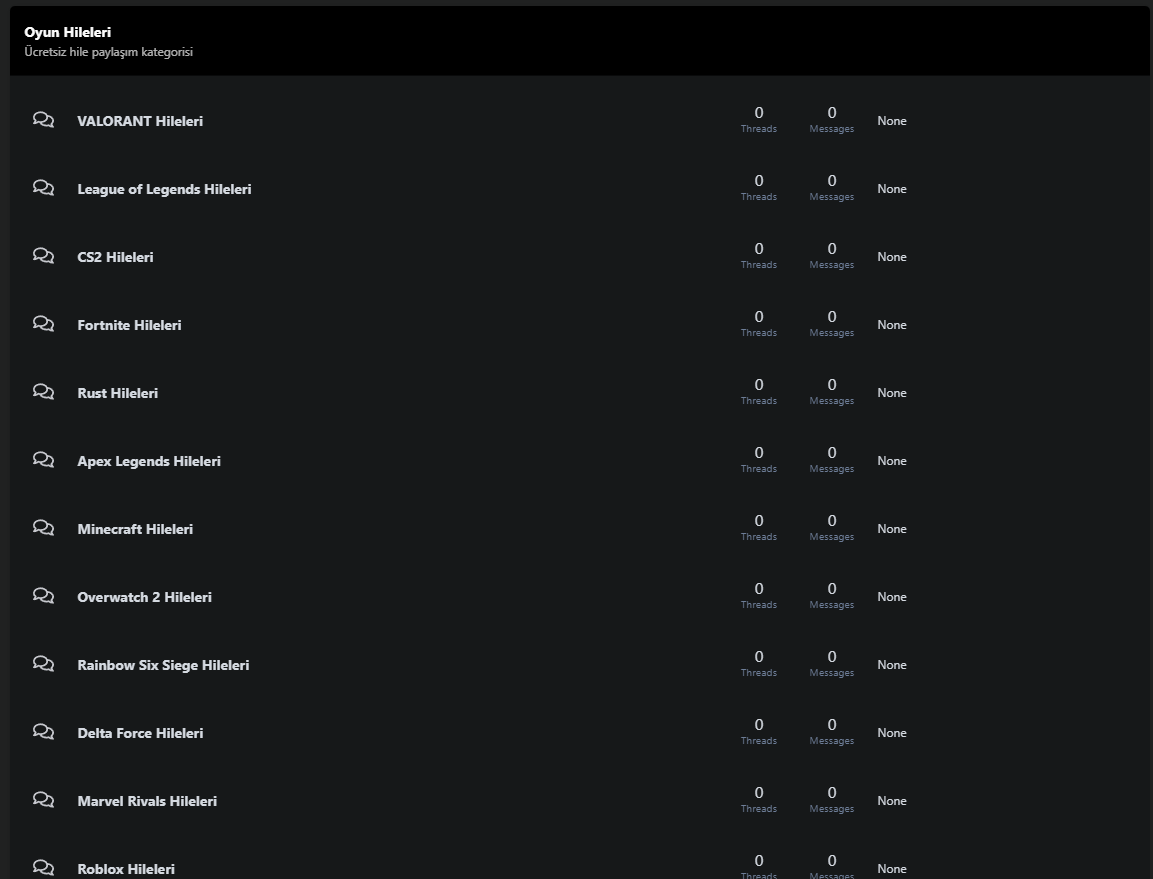Viewport: 1153px width, 879px height.
Task: Click the None label in VALORANT Hileleri row
Action: (x=891, y=121)
